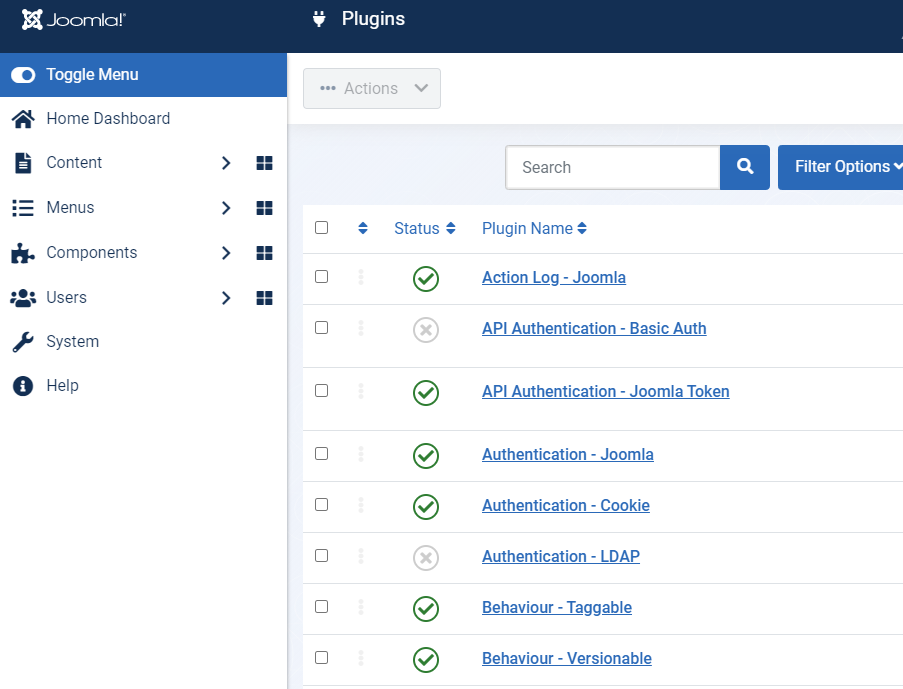Check the box for API Authentication - Joomla Token
The height and width of the screenshot is (689, 903).
coord(321,391)
